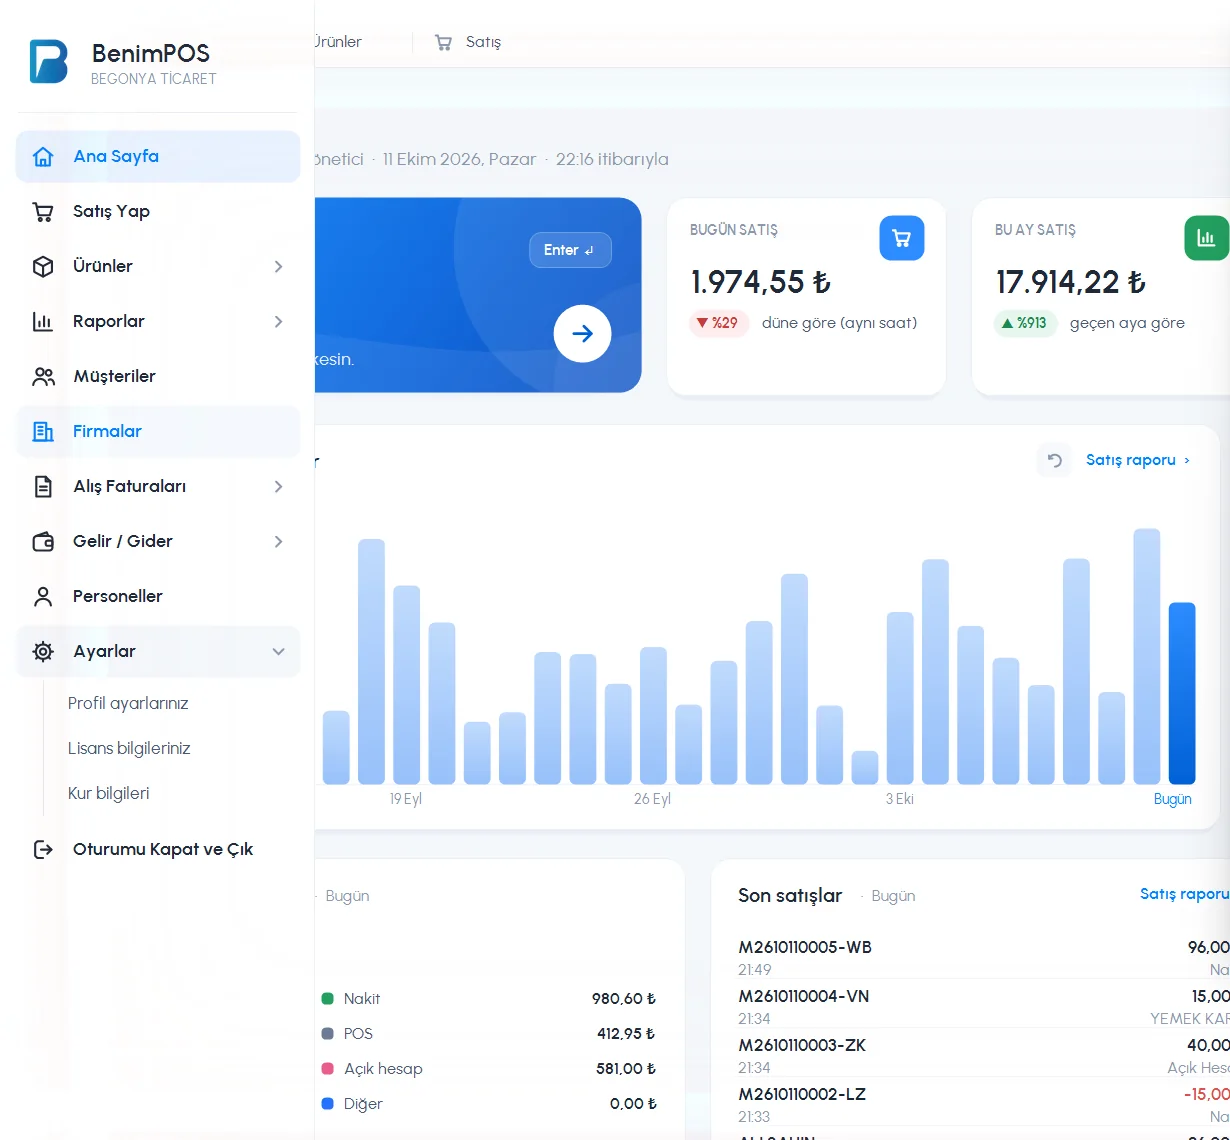This screenshot has height=1140, width=1230.
Task: Collapse the Ayarlar submenu chevron
Action: [279, 652]
